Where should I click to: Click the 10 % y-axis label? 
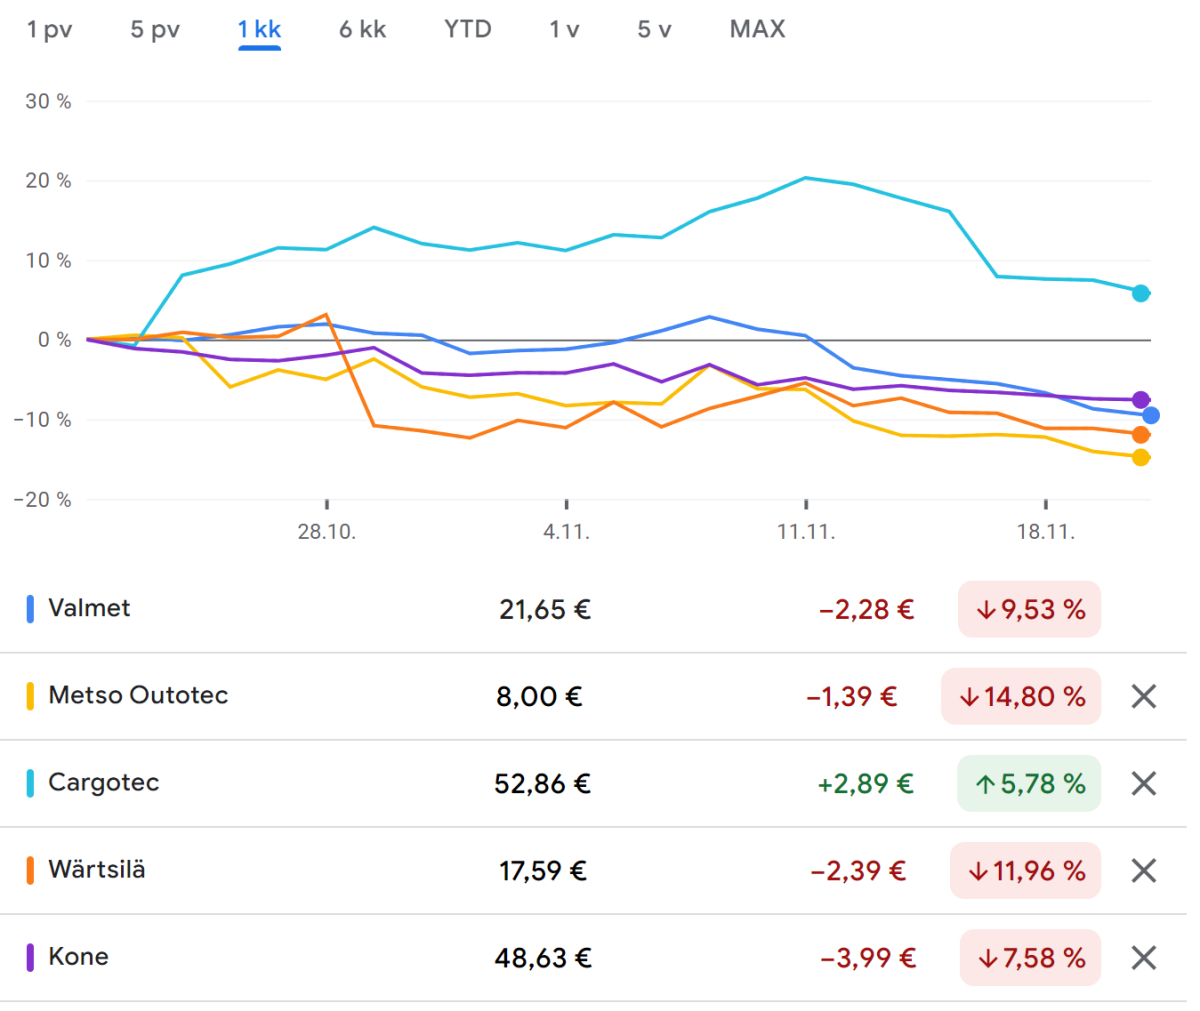coord(50,260)
